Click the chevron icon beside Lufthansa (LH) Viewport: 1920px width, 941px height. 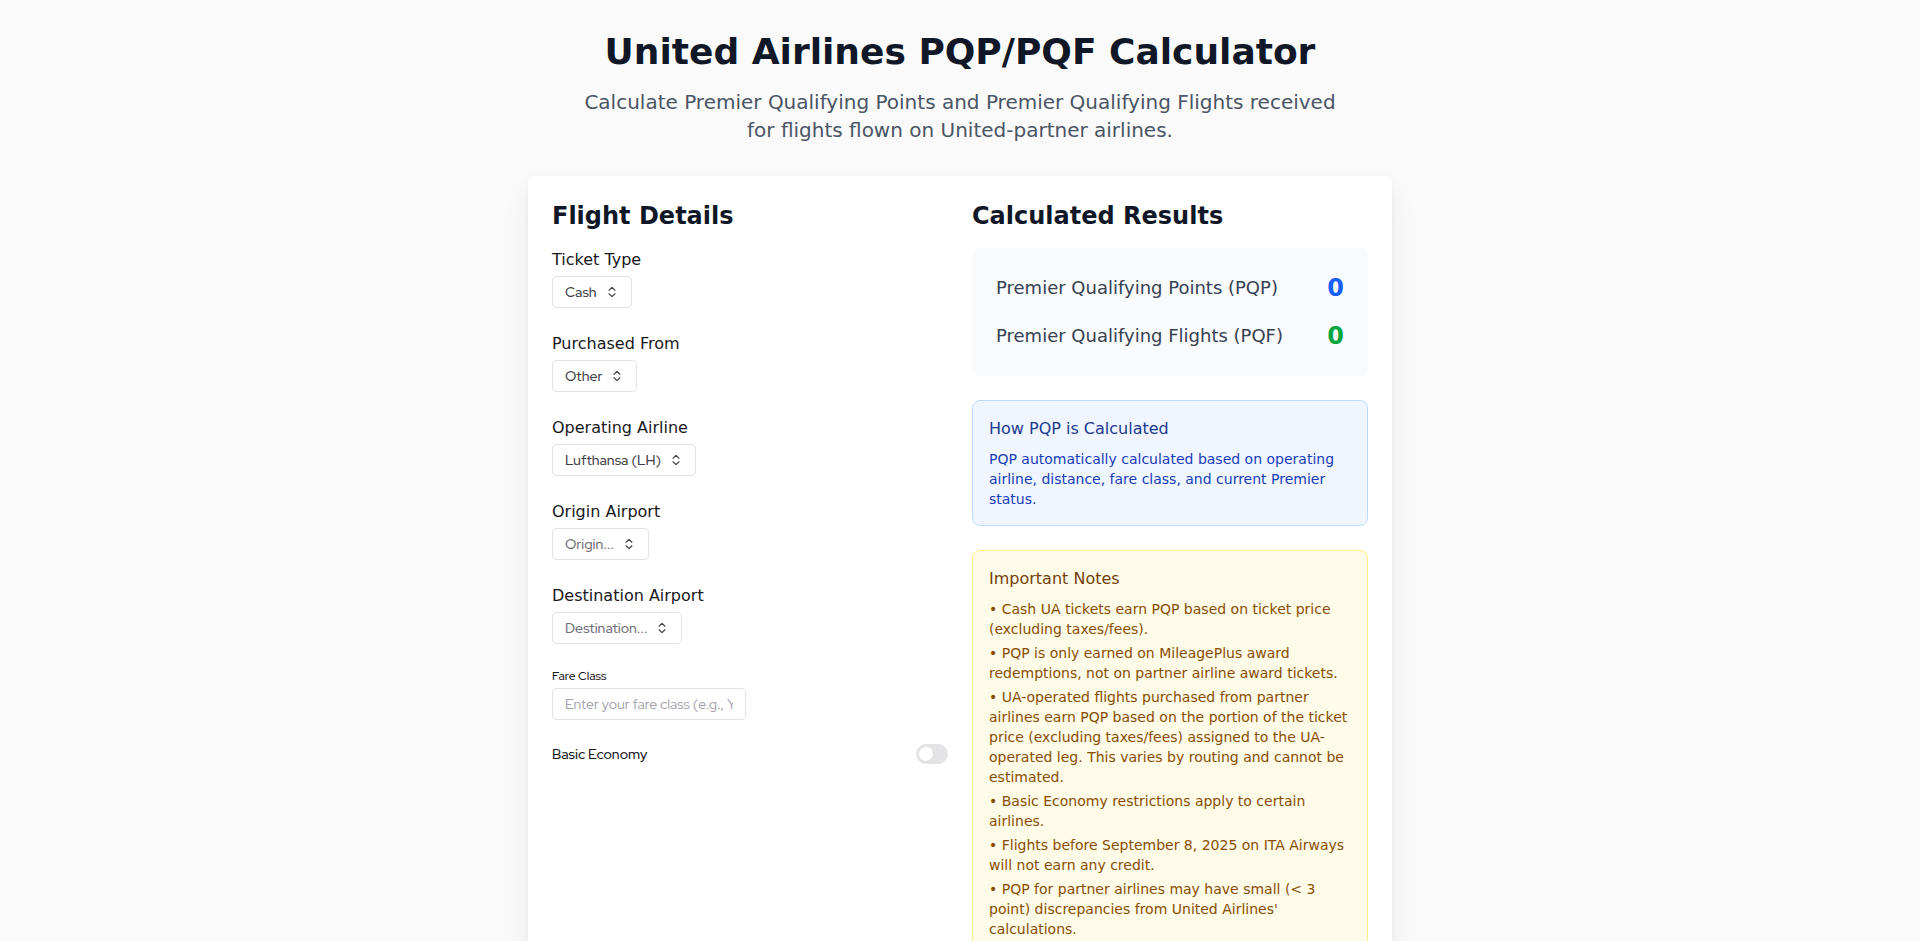click(676, 460)
